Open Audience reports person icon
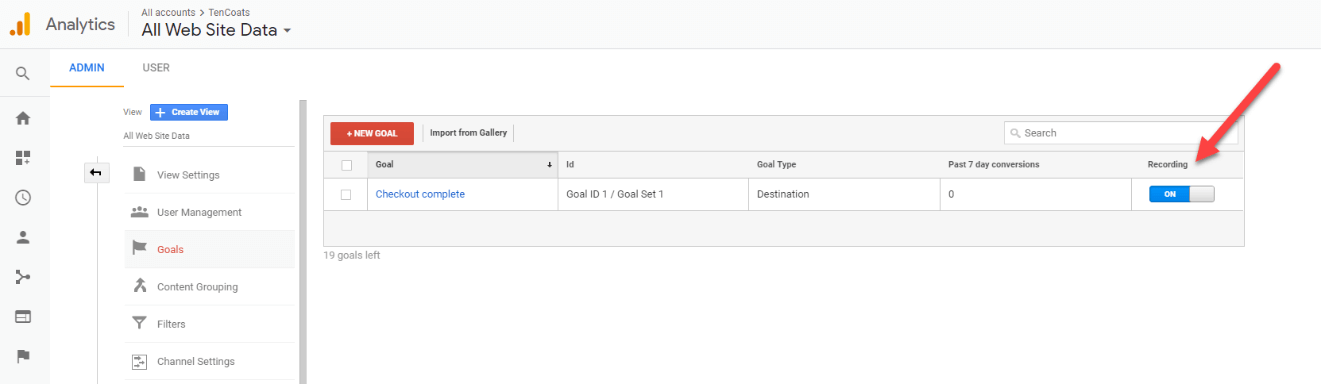Screen dimensions: 1321x384 tap(22, 237)
